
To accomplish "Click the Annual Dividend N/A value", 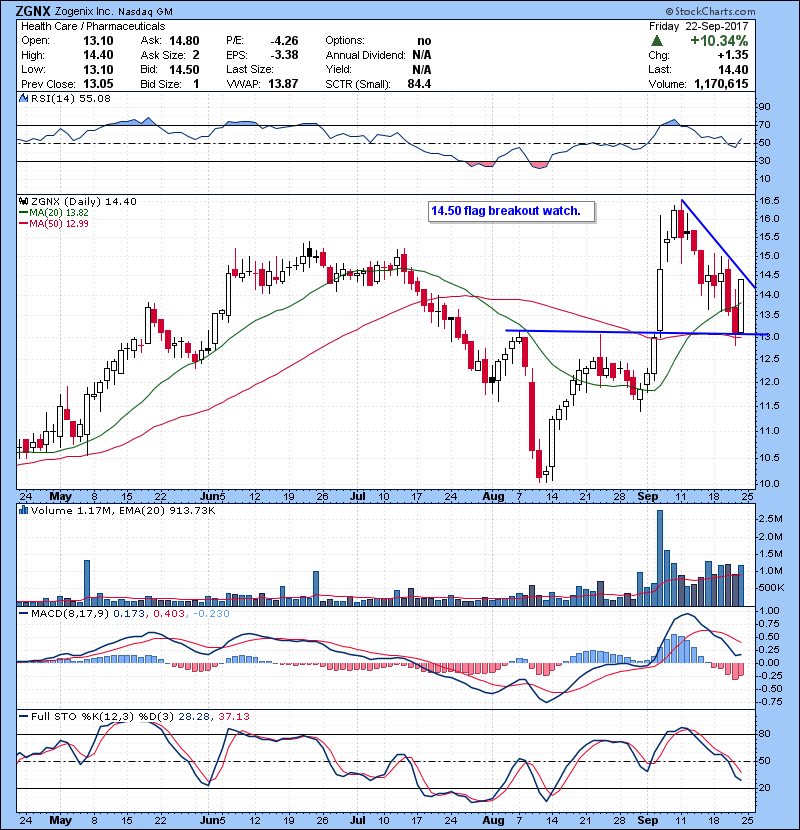I will [421, 55].
